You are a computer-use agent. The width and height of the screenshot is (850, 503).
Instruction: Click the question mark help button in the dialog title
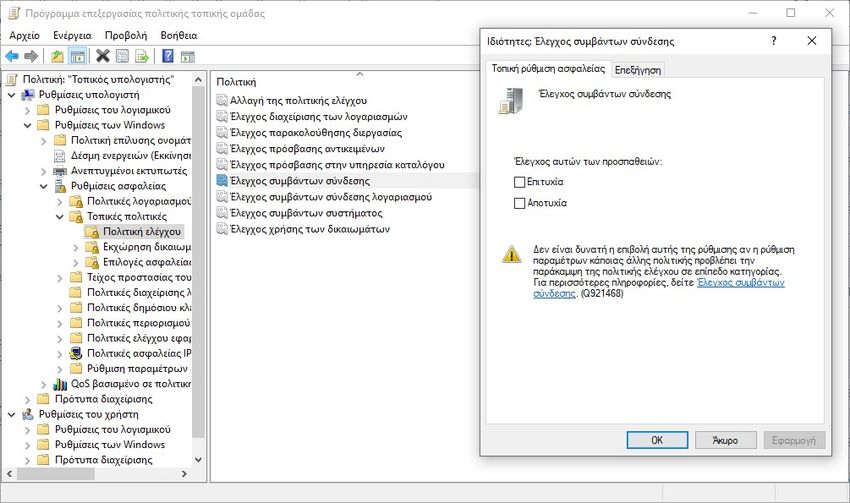[x=774, y=41]
